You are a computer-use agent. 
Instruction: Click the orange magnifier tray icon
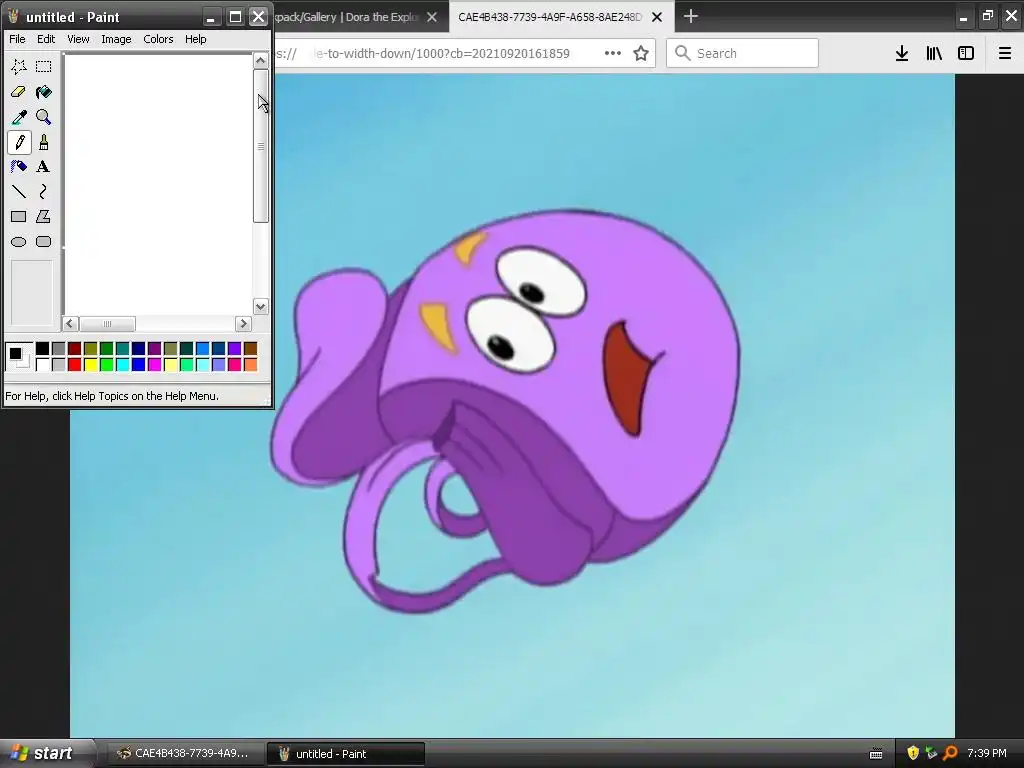pyautogui.click(x=950, y=753)
